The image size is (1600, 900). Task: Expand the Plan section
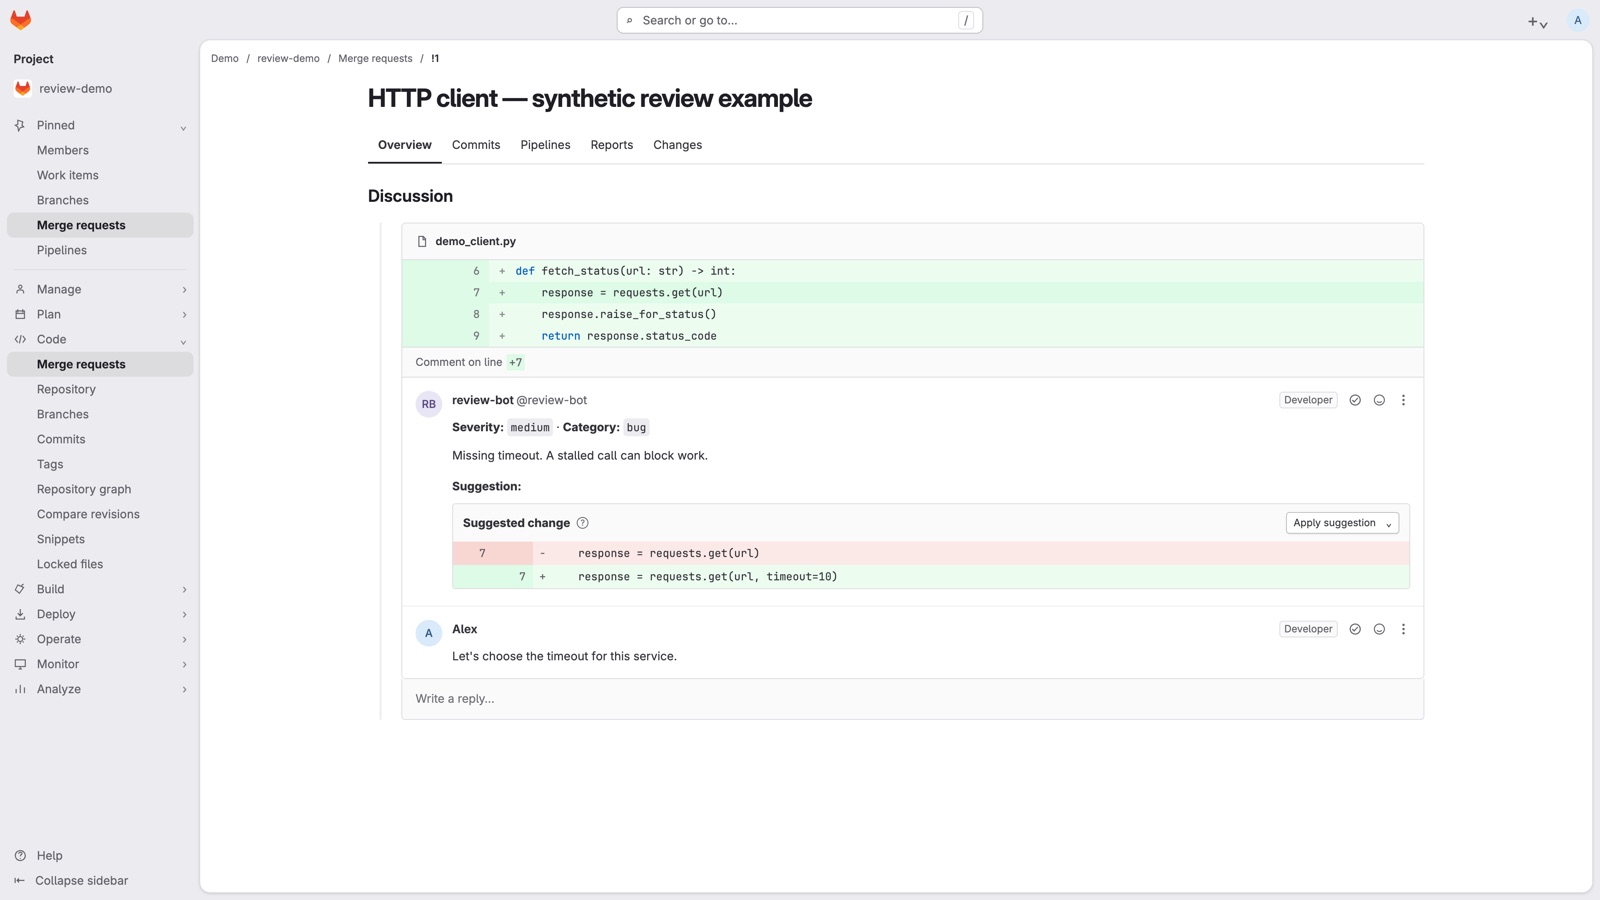183,315
